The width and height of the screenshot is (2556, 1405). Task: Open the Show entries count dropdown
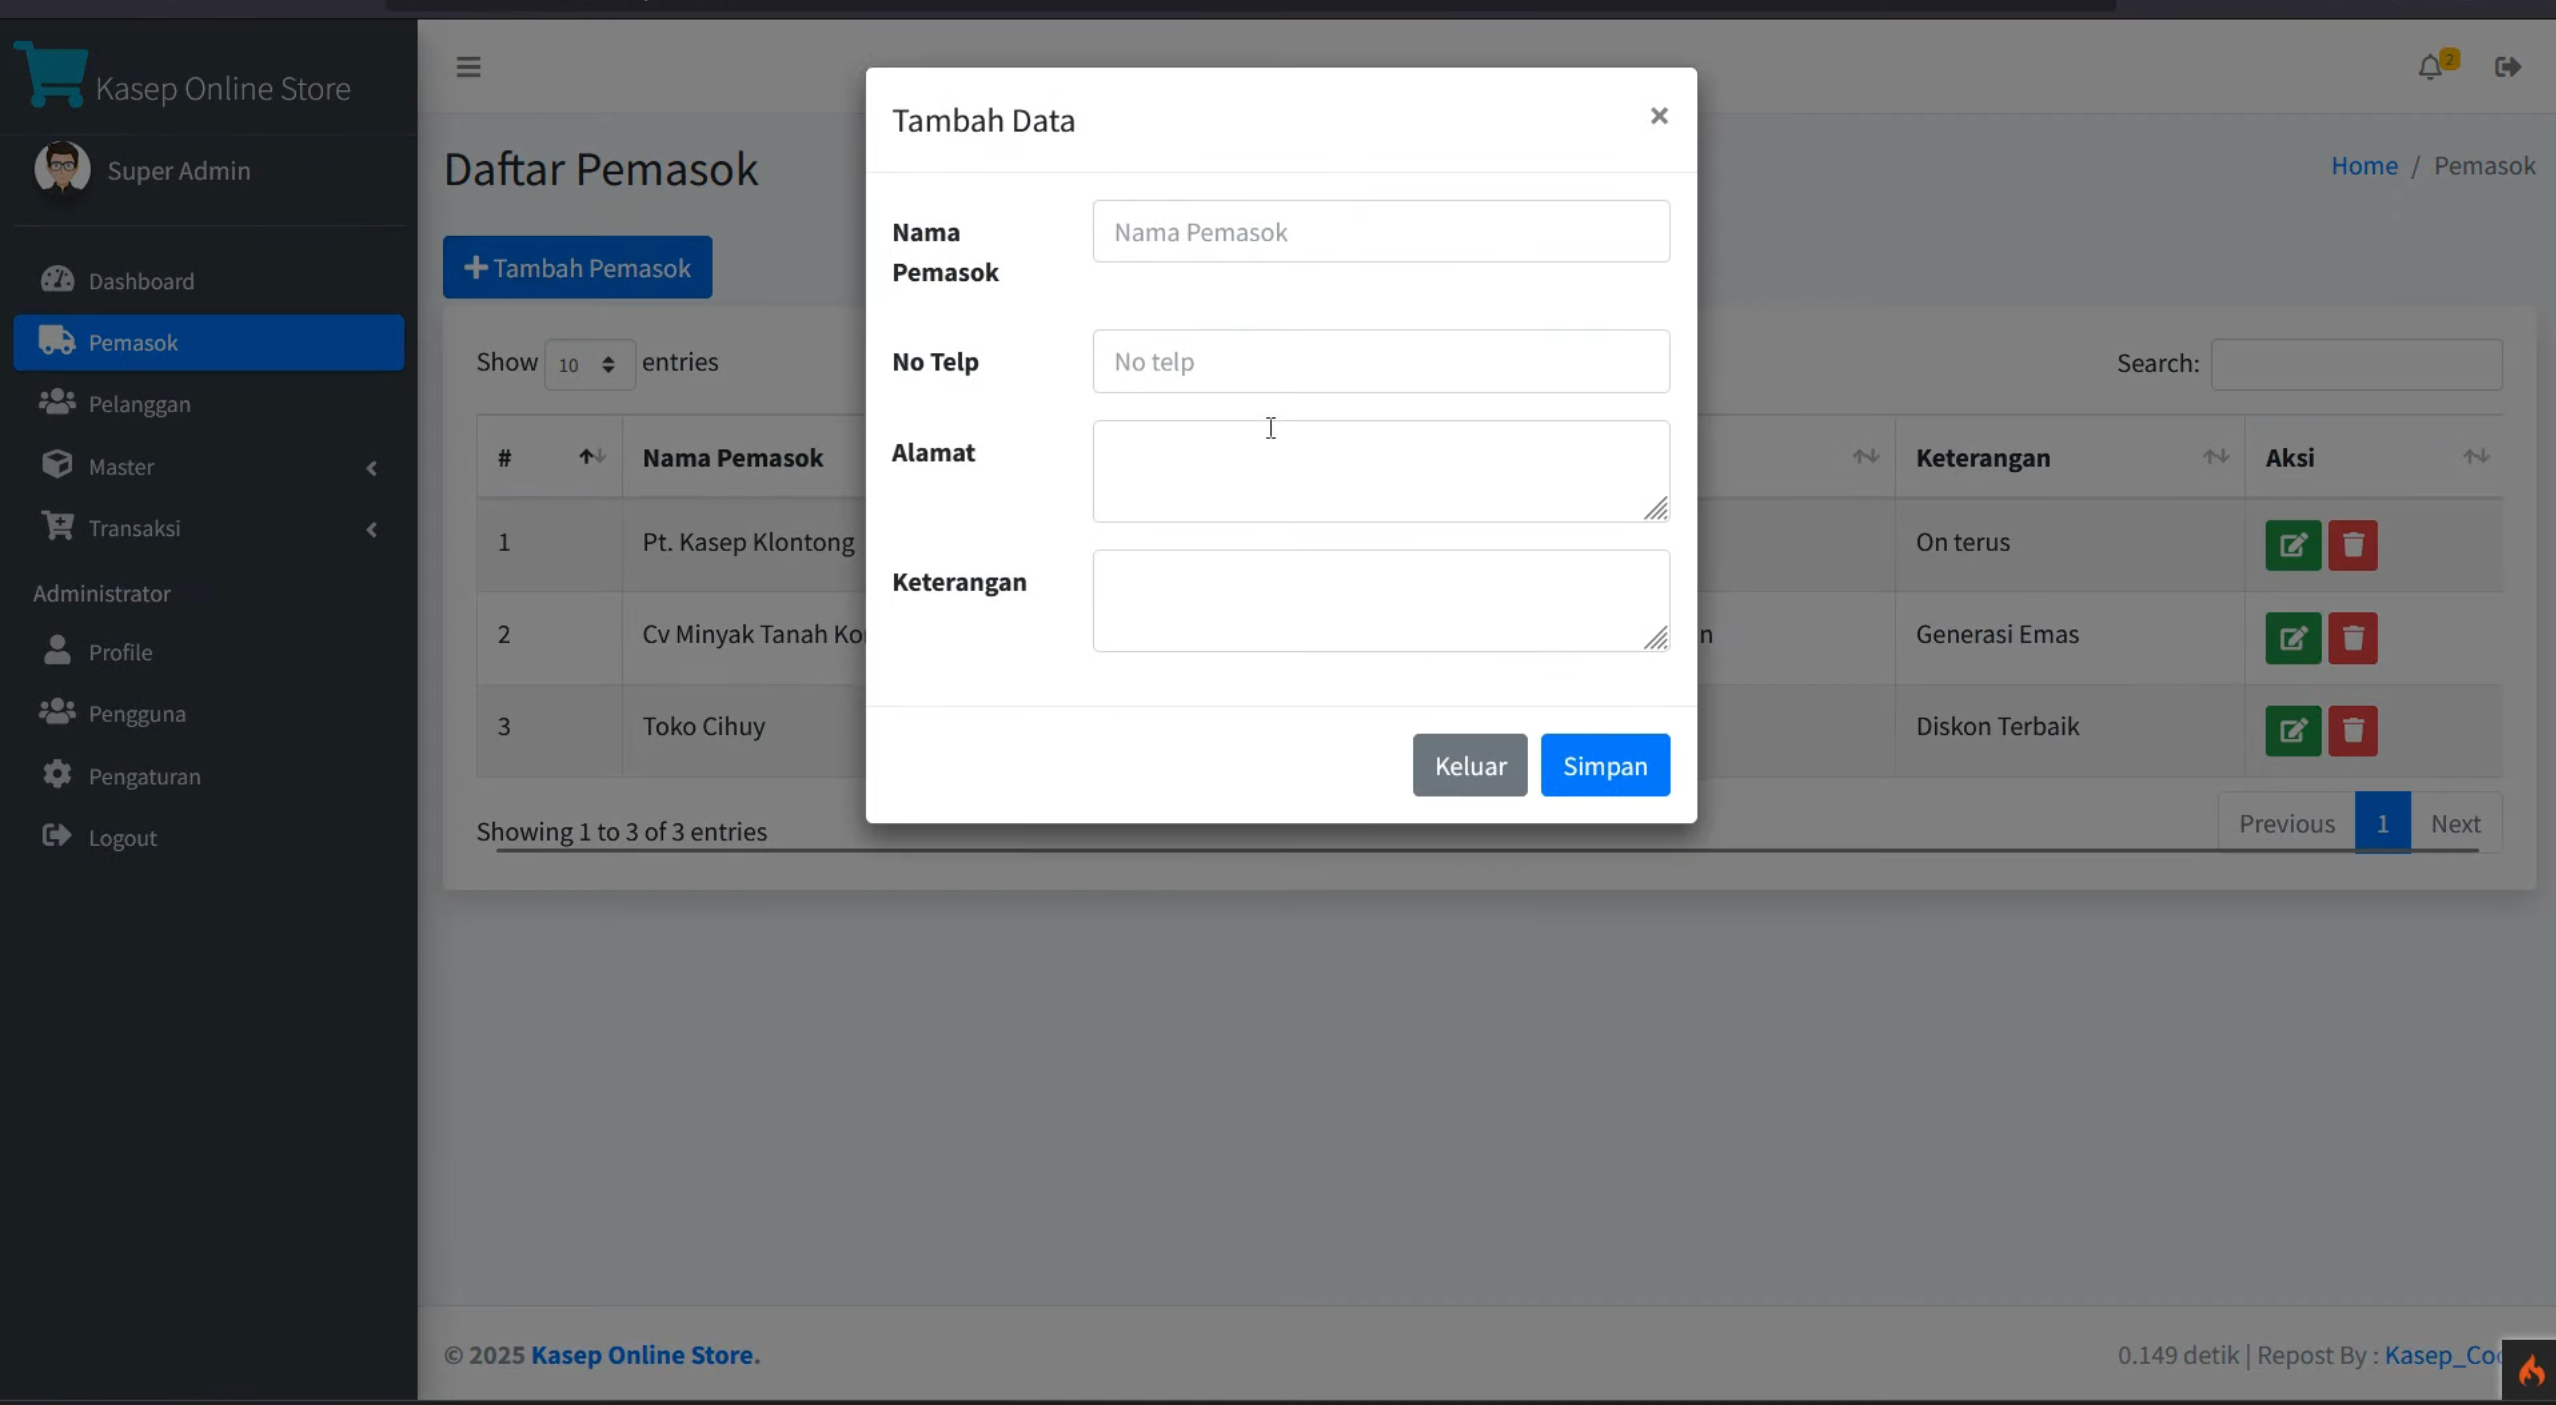click(589, 364)
